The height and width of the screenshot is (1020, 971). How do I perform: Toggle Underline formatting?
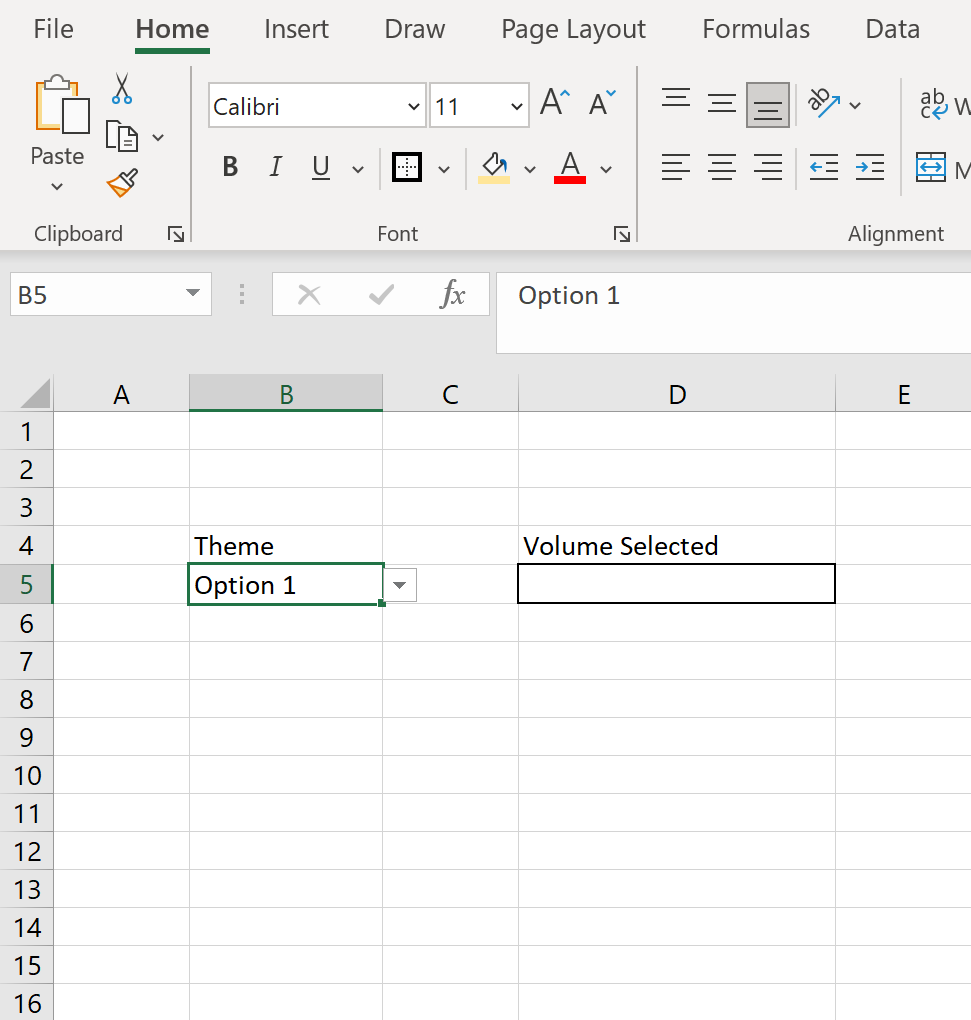(x=321, y=167)
